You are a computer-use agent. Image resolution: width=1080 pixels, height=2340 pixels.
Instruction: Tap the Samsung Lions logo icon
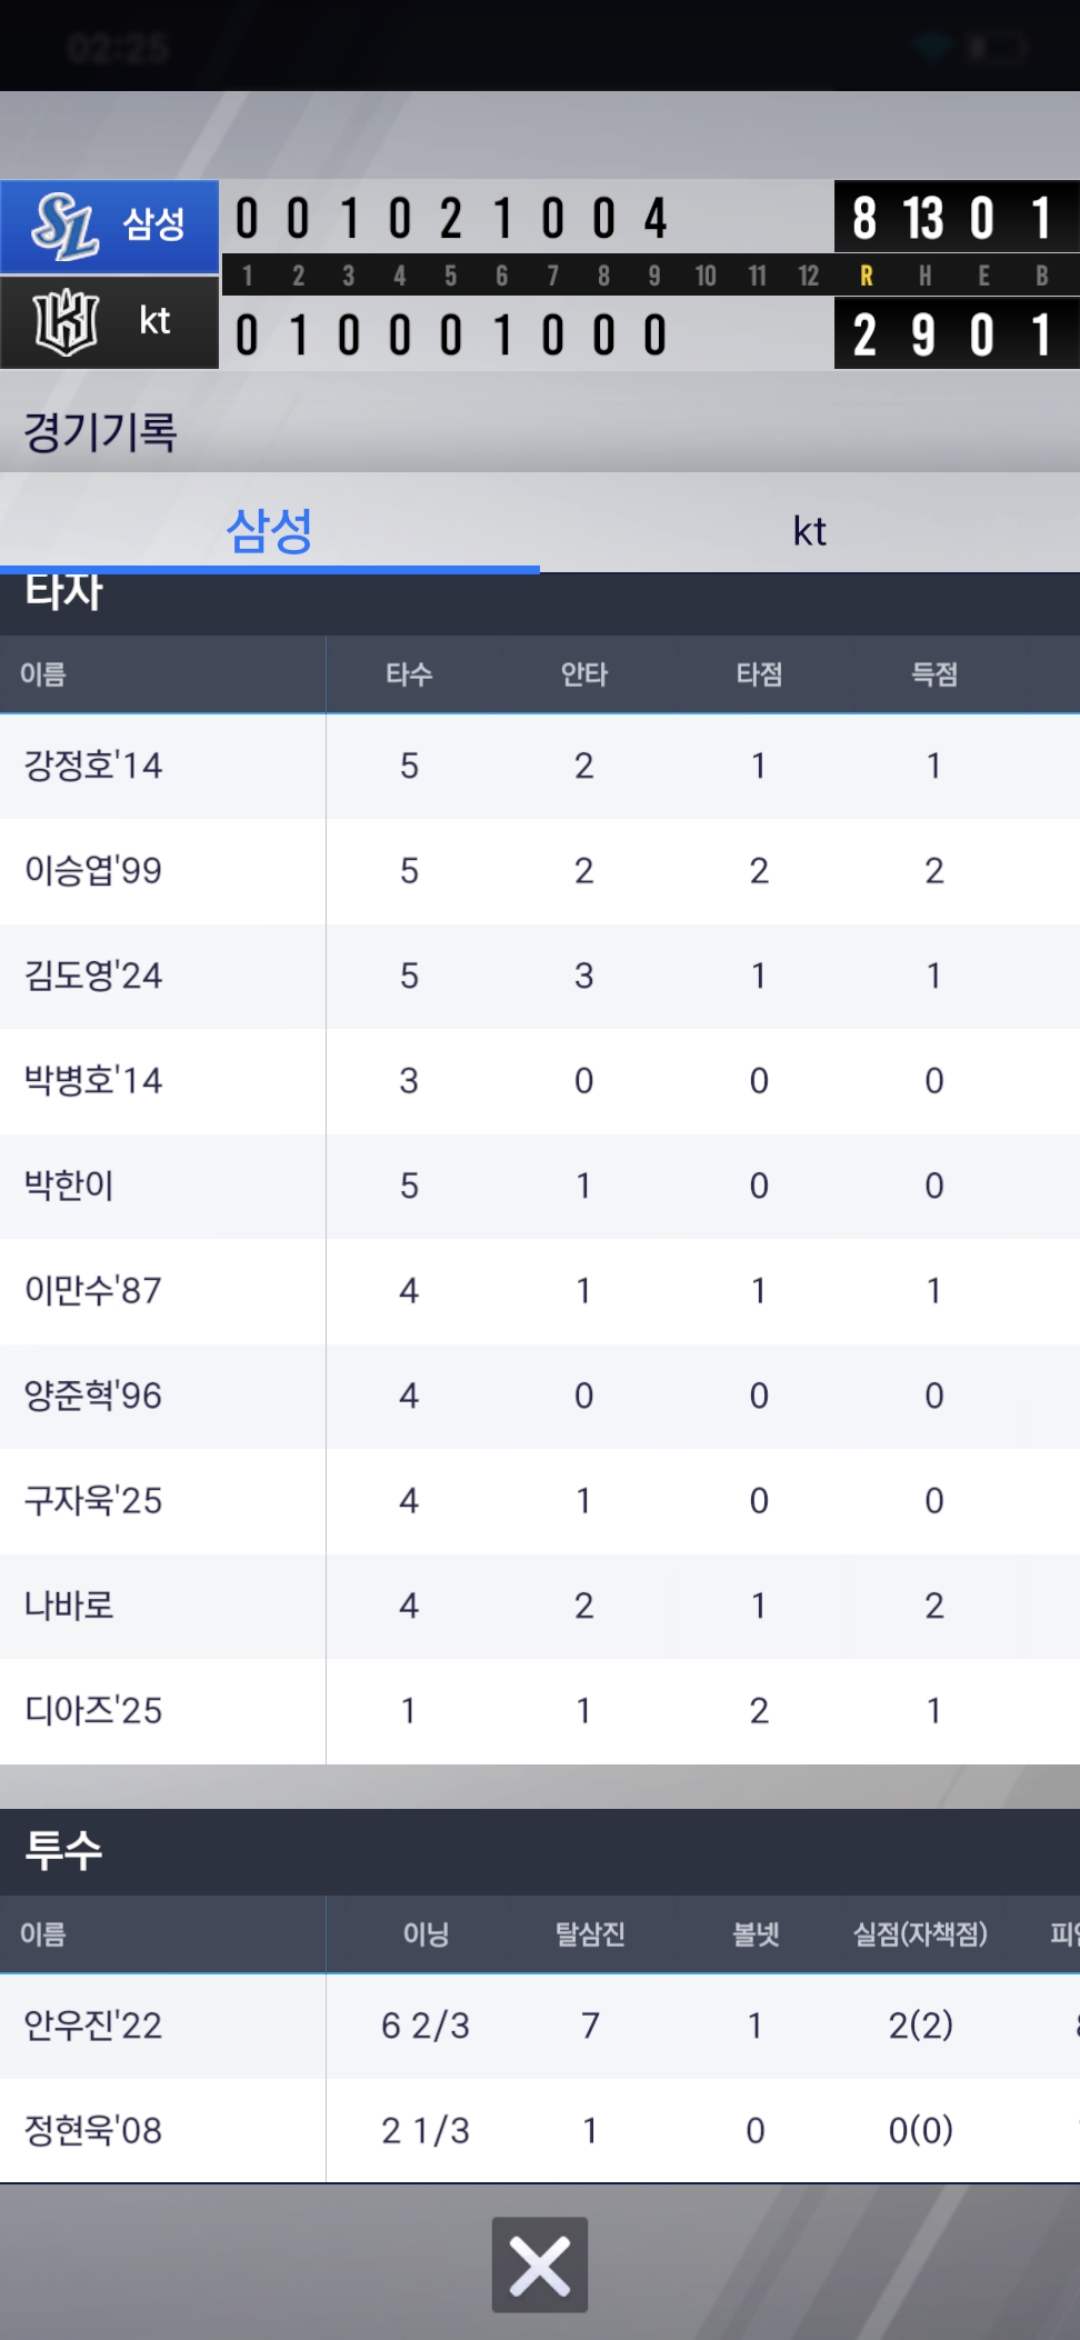pyautogui.click(x=65, y=226)
